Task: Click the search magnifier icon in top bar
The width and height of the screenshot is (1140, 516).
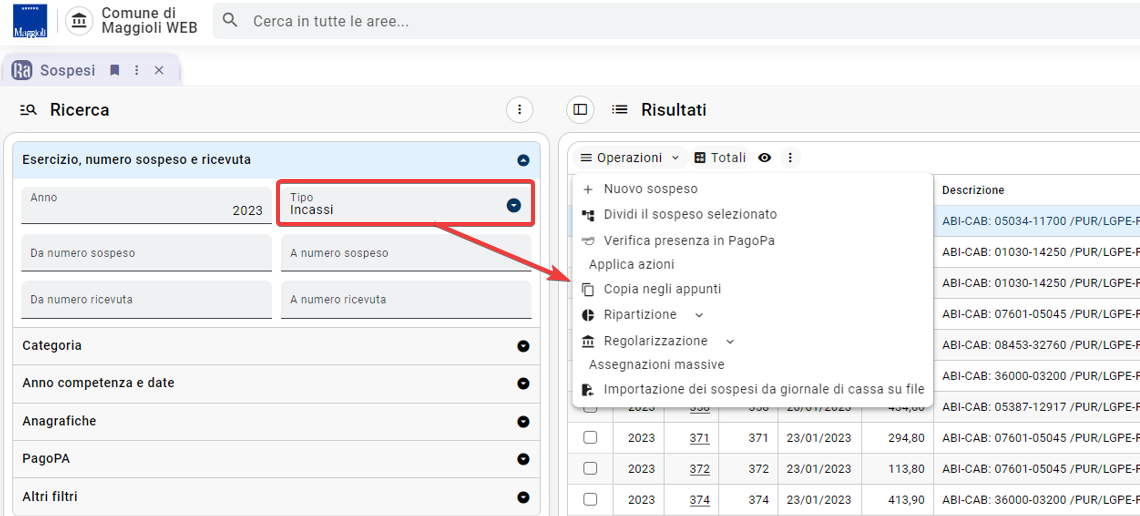Action: 230,20
